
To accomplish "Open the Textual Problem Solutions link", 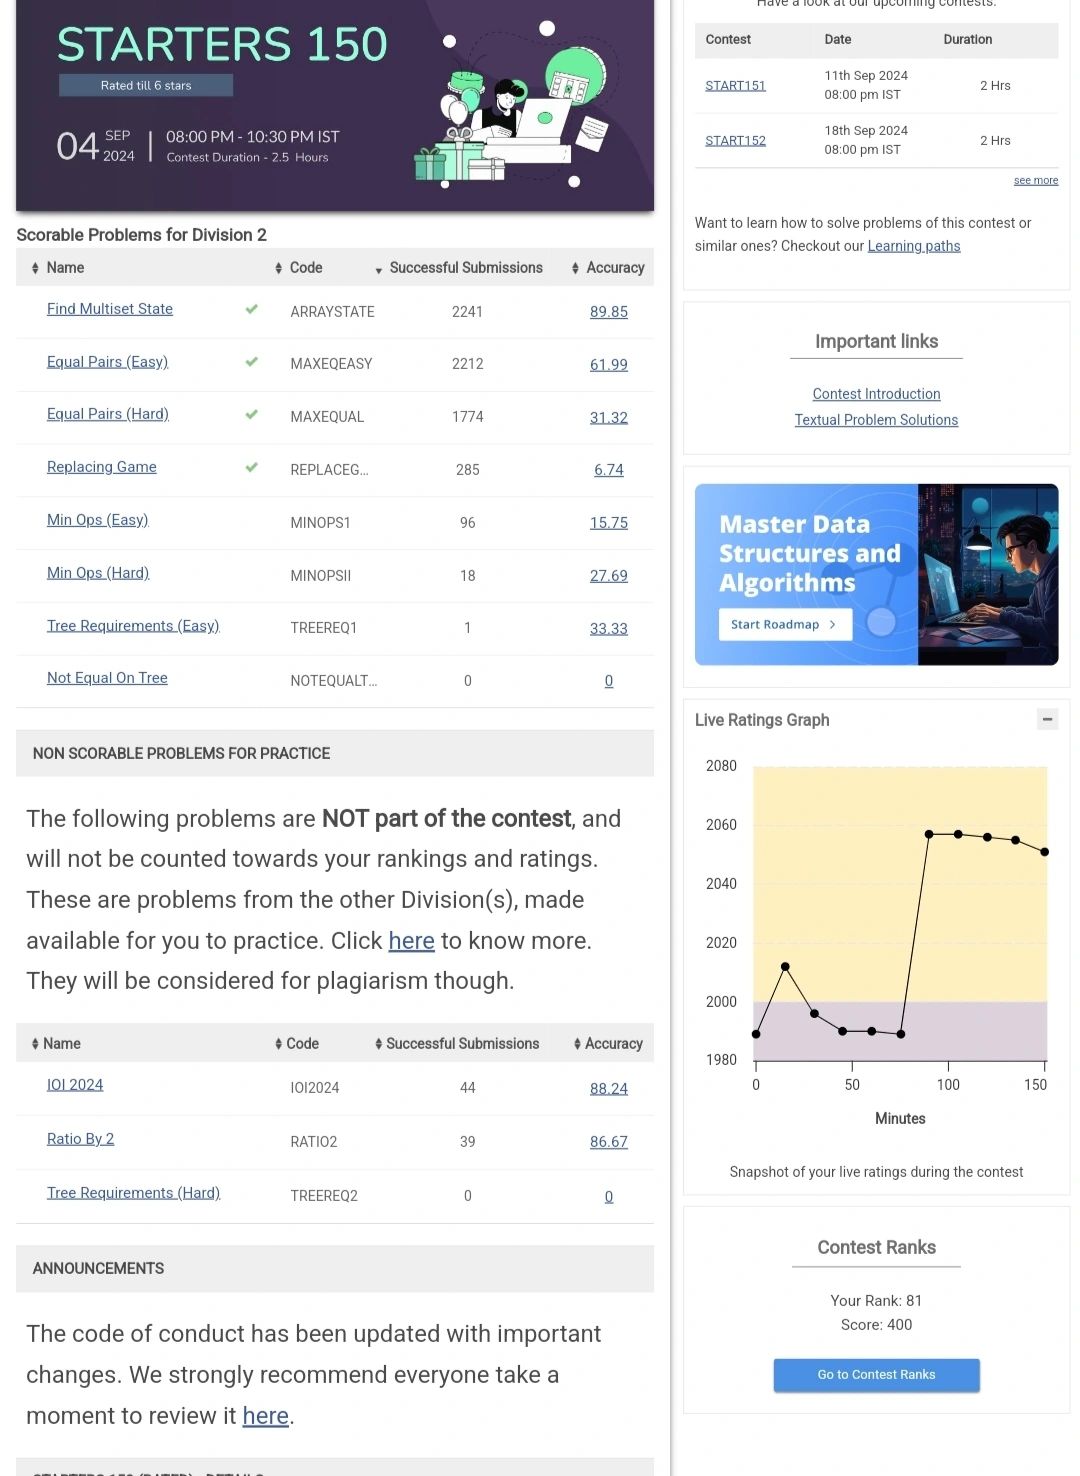I will click(876, 420).
